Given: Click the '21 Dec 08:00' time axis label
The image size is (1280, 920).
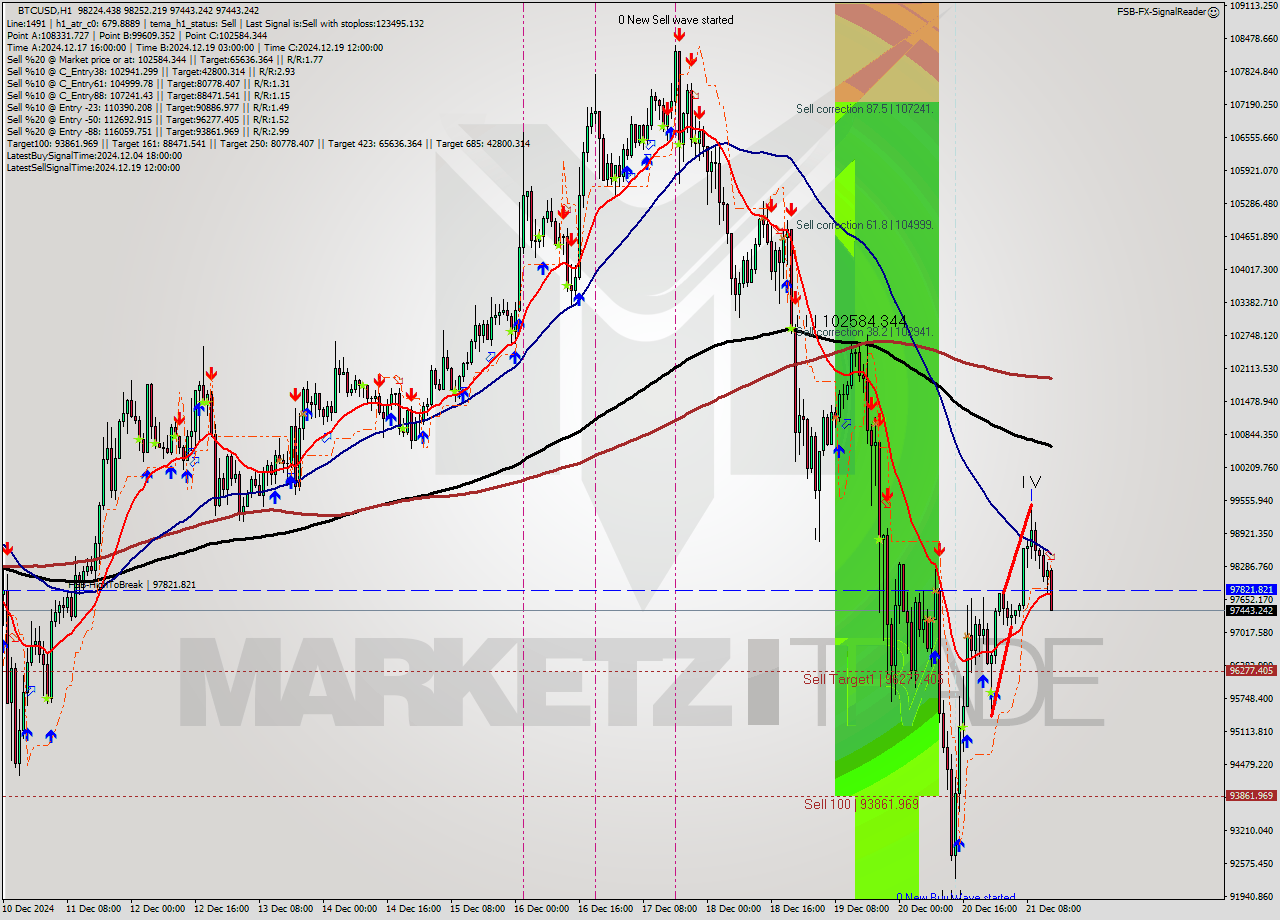Looking at the screenshot, I should 1053,909.
